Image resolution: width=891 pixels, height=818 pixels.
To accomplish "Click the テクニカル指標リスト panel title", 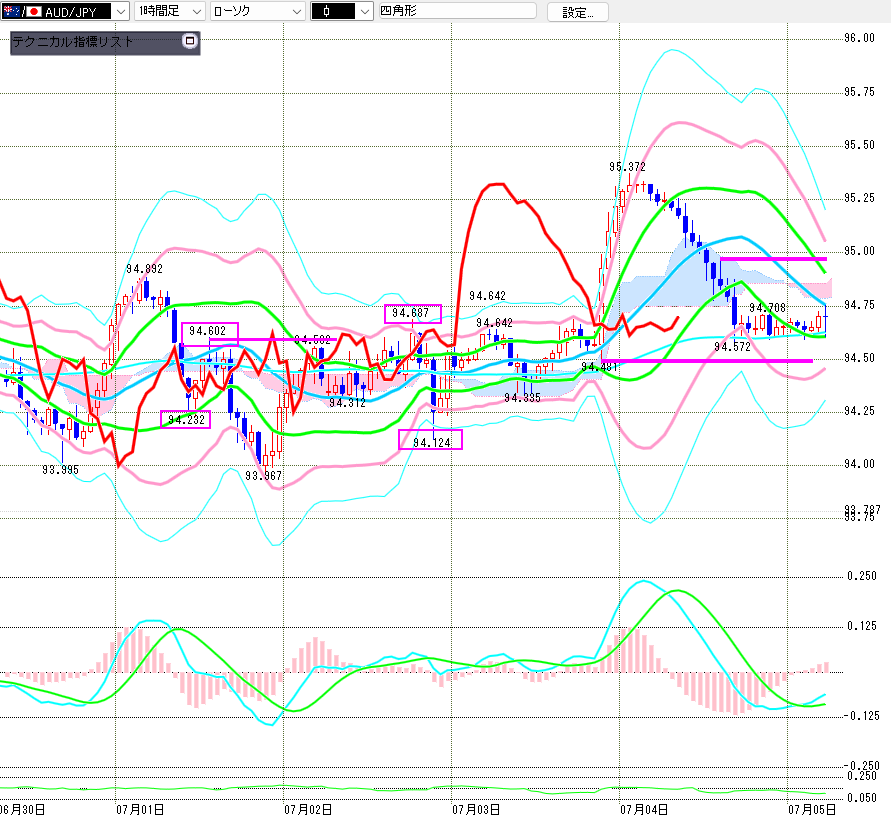I will pos(73,41).
